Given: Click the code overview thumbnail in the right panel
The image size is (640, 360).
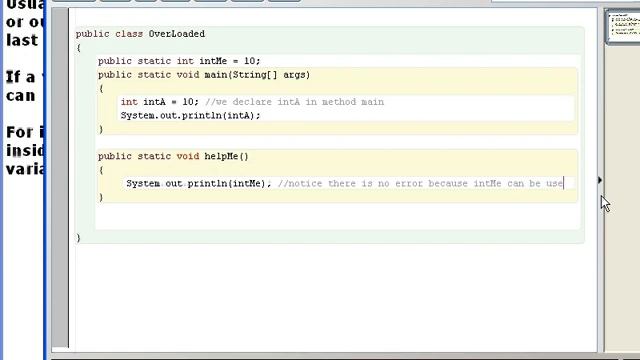Looking at the screenshot, I should pyautogui.click(x=623, y=26).
